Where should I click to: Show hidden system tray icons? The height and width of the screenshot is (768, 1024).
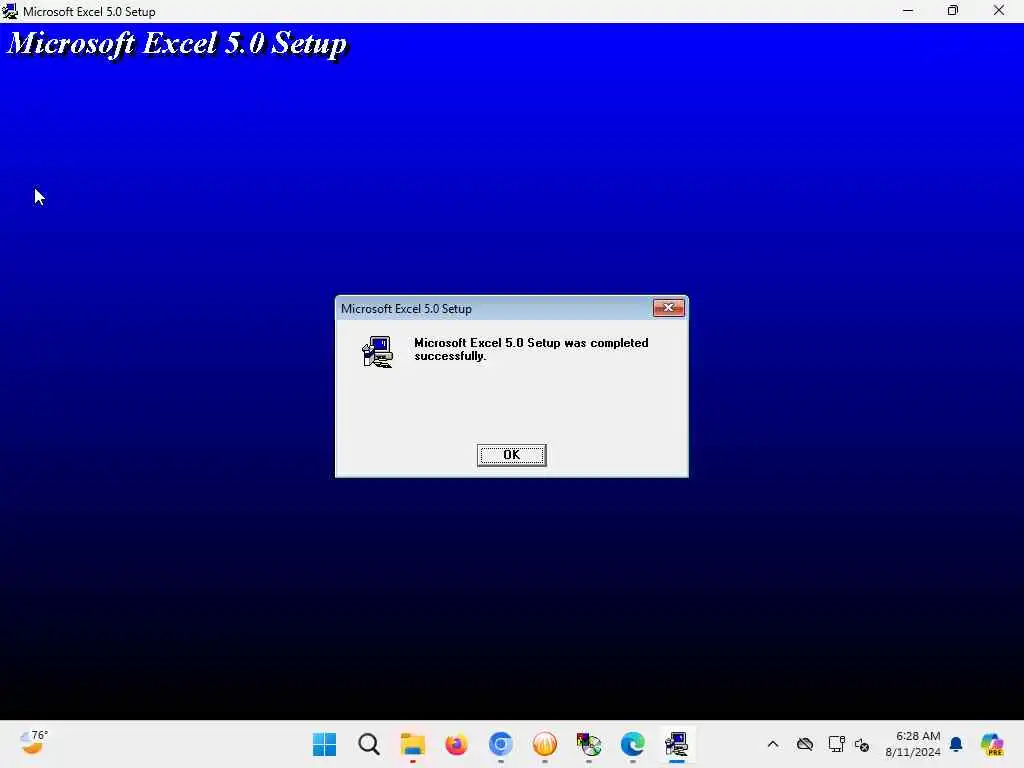[773, 744]
